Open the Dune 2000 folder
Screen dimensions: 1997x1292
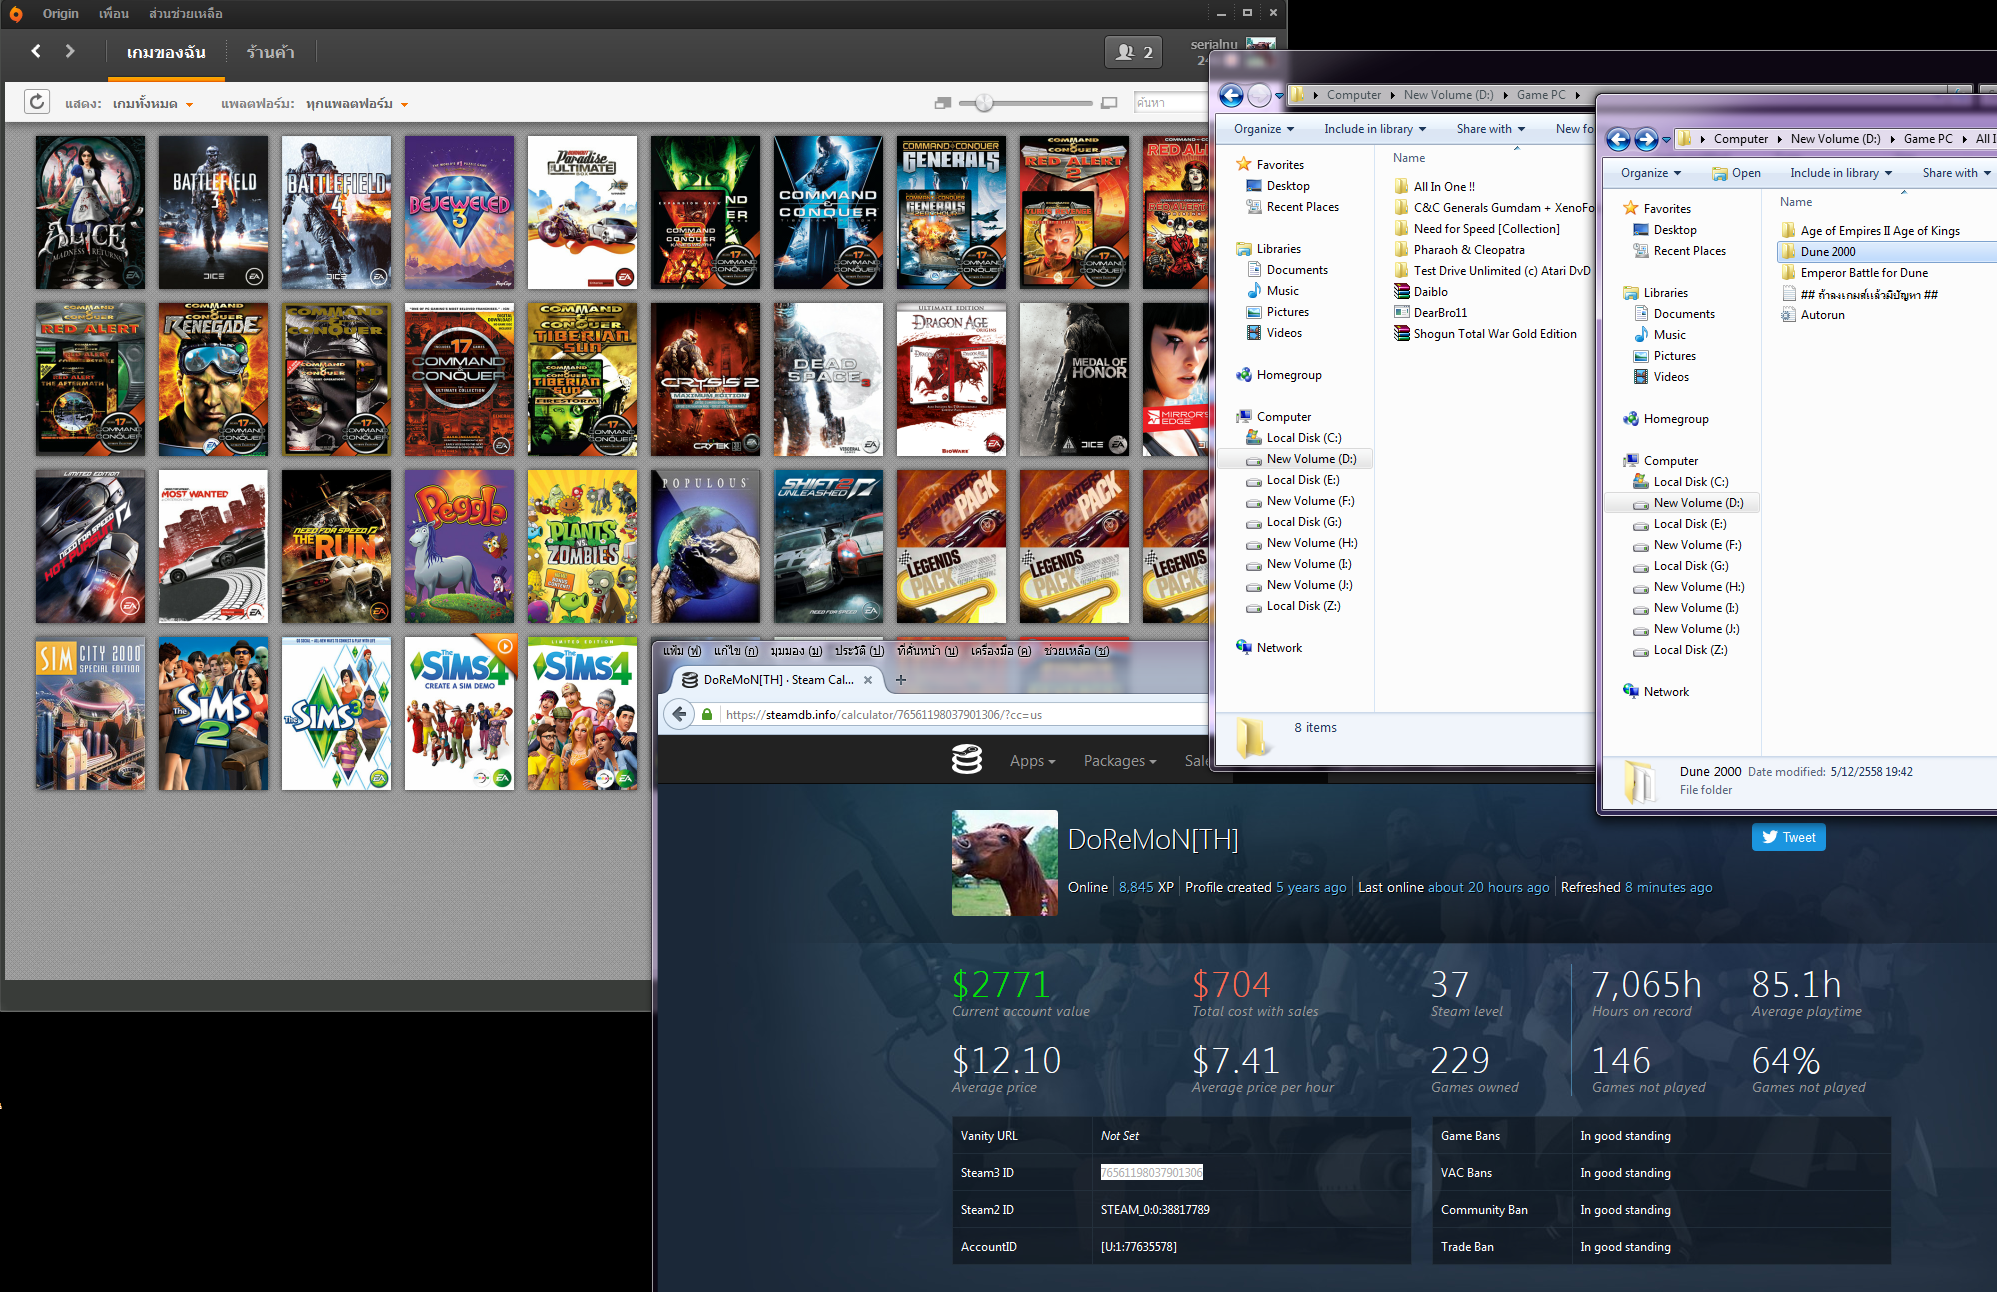pos(1827,252)
